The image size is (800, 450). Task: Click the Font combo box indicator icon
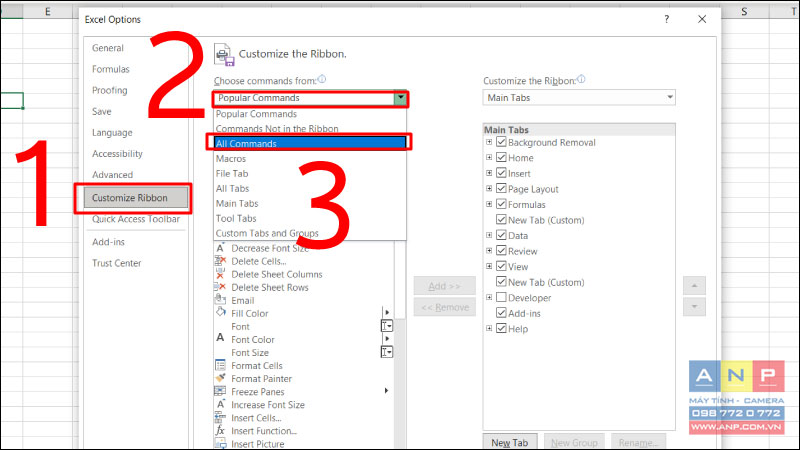click(x=387, y=326)
